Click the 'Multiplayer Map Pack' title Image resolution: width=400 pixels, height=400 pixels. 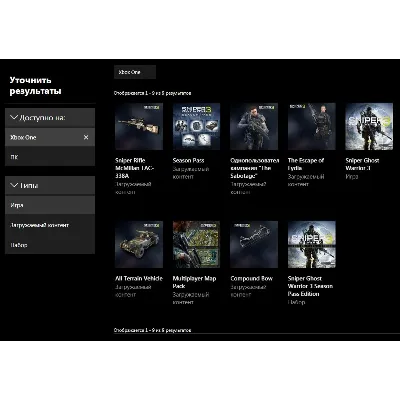[x=194, y=282]
